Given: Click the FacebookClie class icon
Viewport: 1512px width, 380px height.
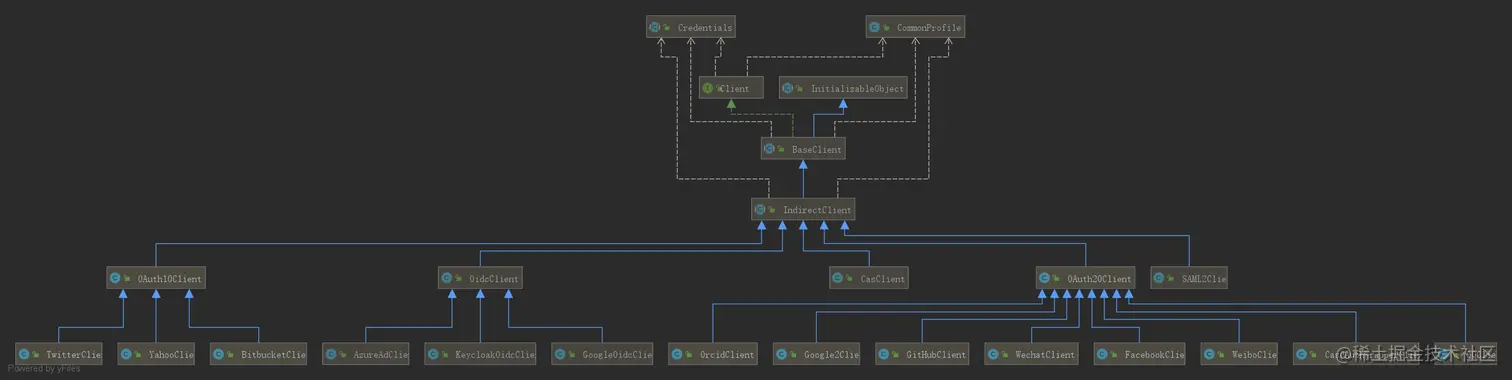Looking at the screenshot, I should (1102, 354).
